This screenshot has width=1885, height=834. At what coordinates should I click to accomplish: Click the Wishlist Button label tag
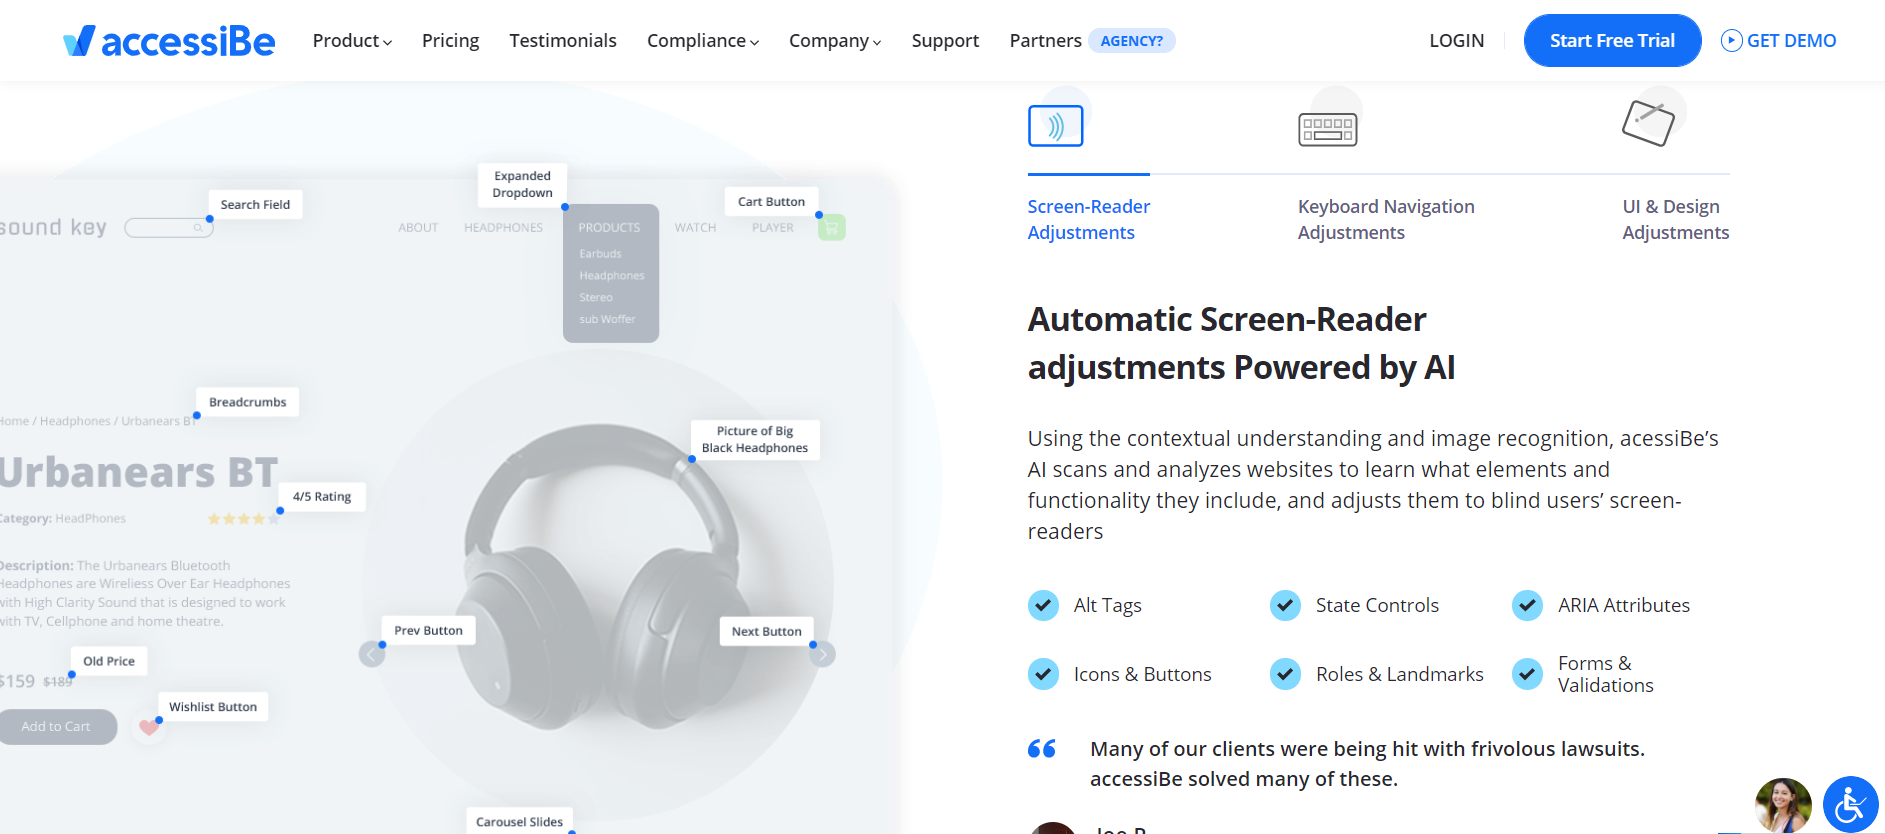213,706
